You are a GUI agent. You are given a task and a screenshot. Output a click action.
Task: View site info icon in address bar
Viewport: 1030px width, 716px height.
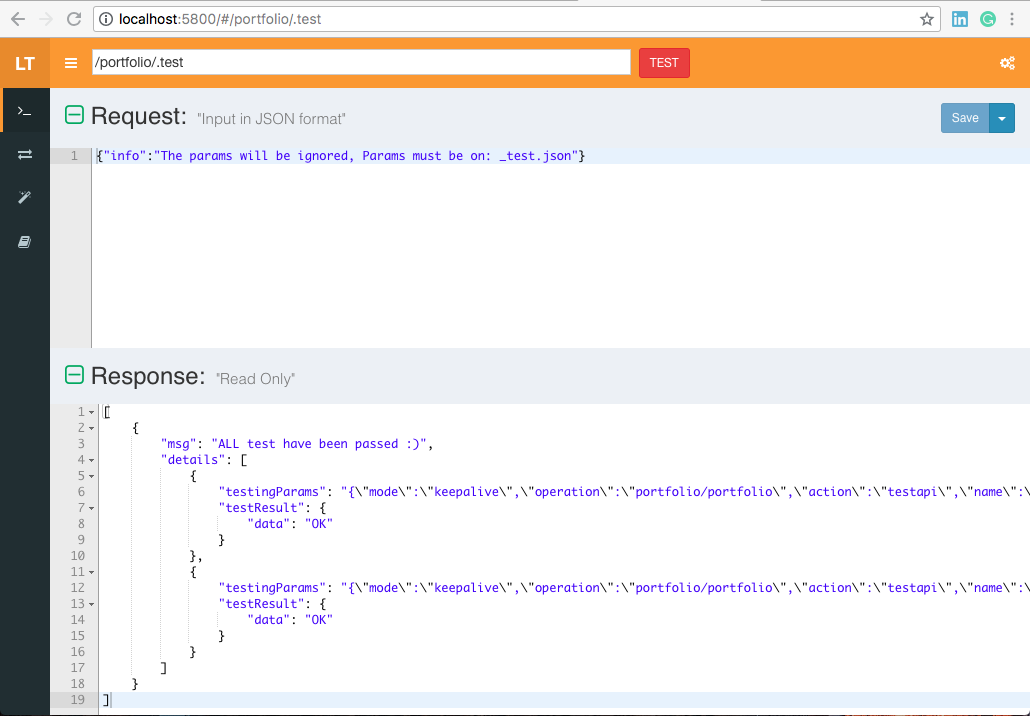(x=105, y=19)
